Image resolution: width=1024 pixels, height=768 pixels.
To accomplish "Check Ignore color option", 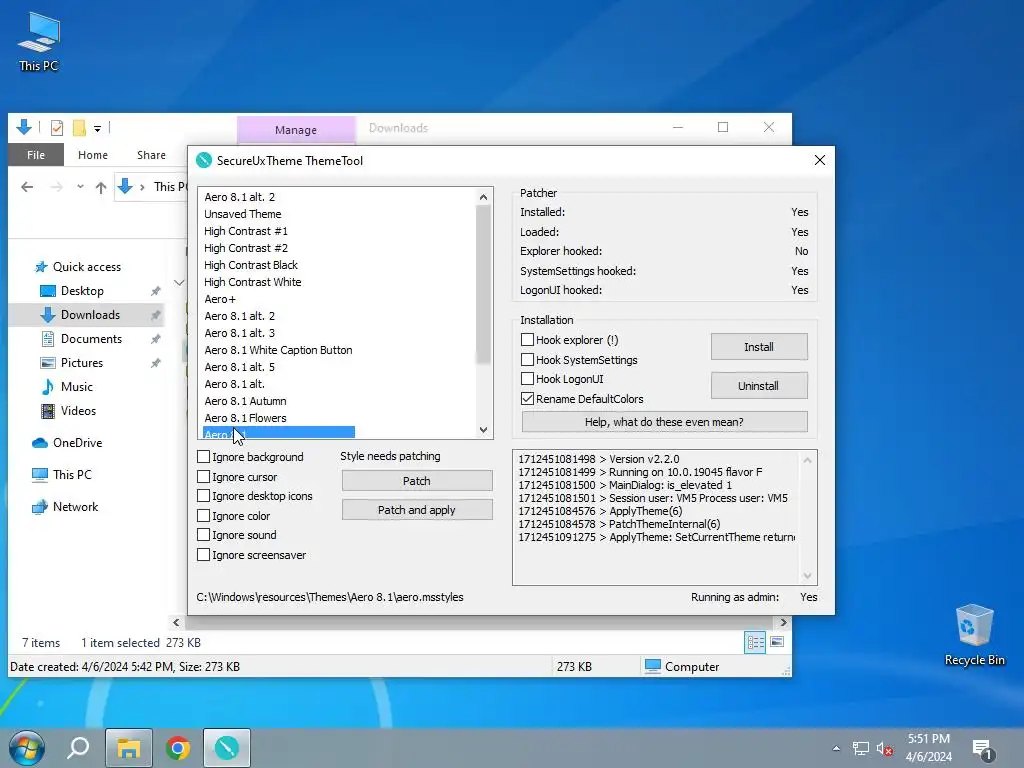I will [204, 515].
